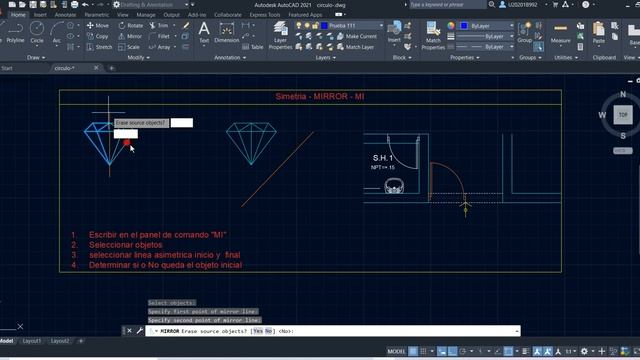Click the keyword search input field
Screen dimensions: 640x360
click(447, 4)
